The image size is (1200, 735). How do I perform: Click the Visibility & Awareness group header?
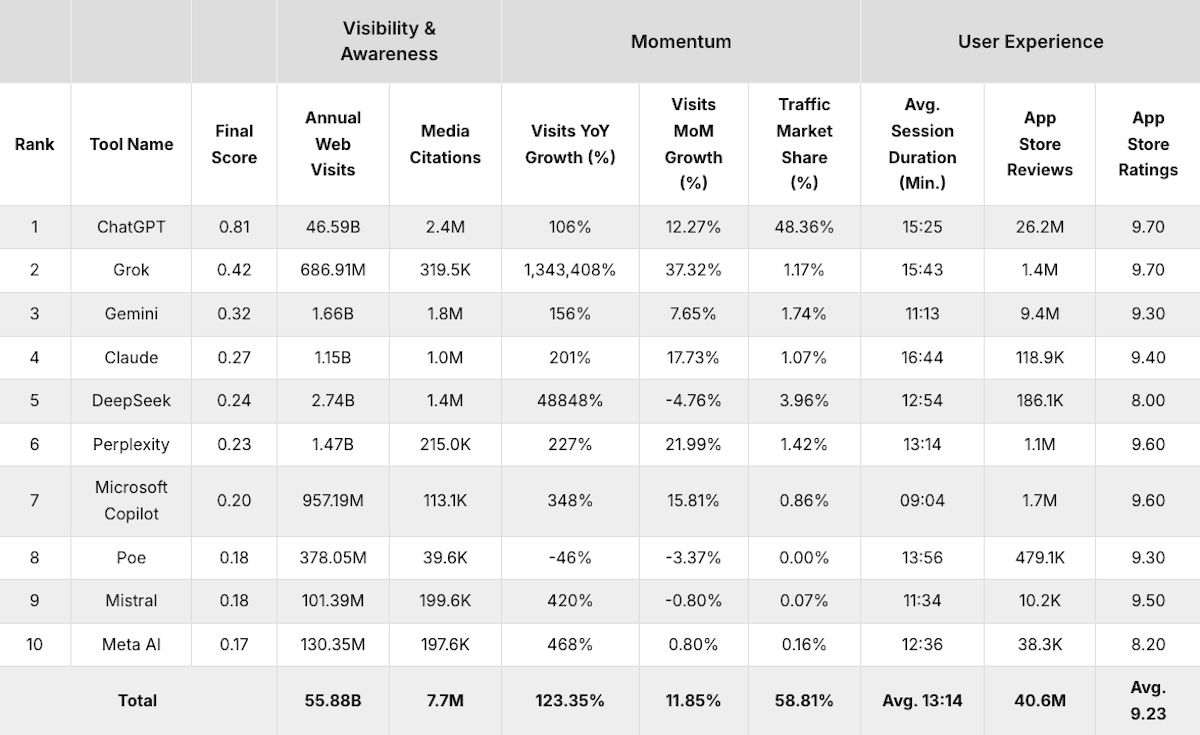pyautogui.click(x=389, y=41)
